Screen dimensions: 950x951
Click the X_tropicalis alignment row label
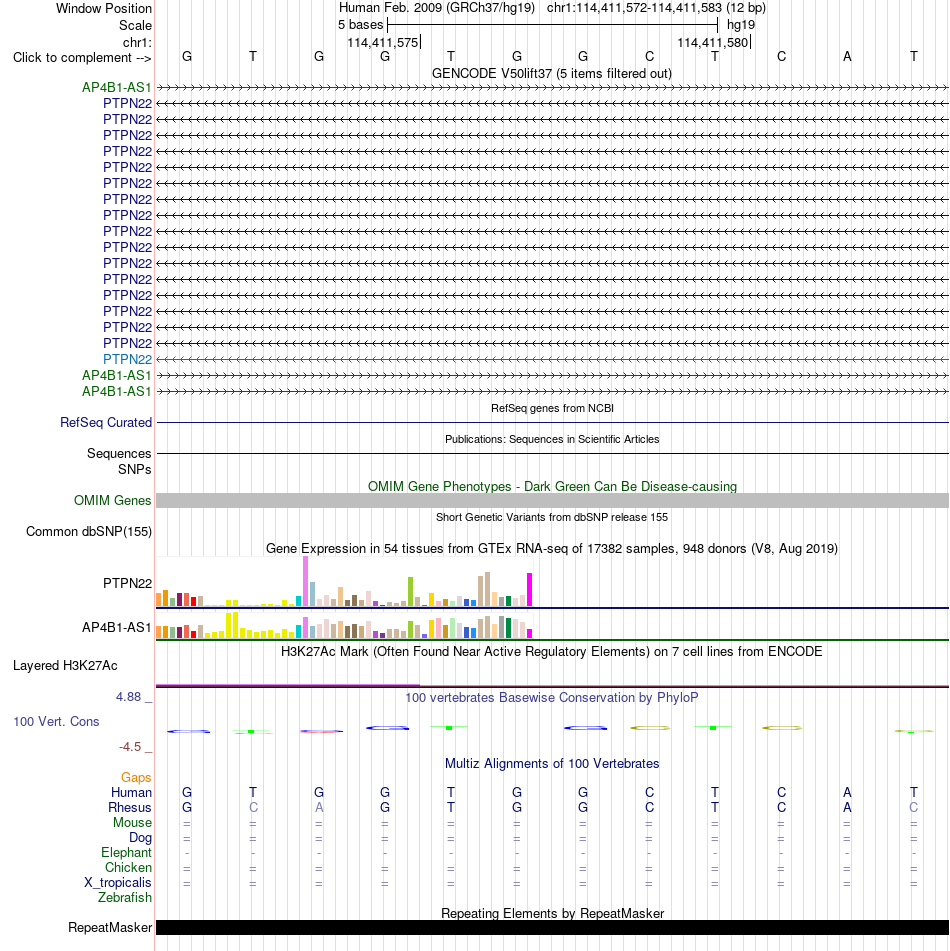tap(118, 882)
